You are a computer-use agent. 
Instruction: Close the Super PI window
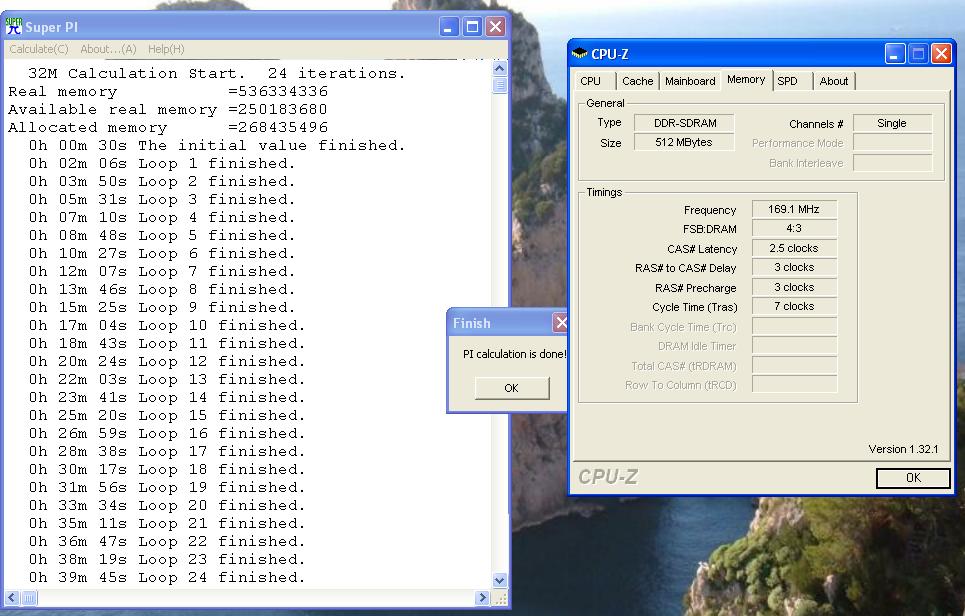495,26
